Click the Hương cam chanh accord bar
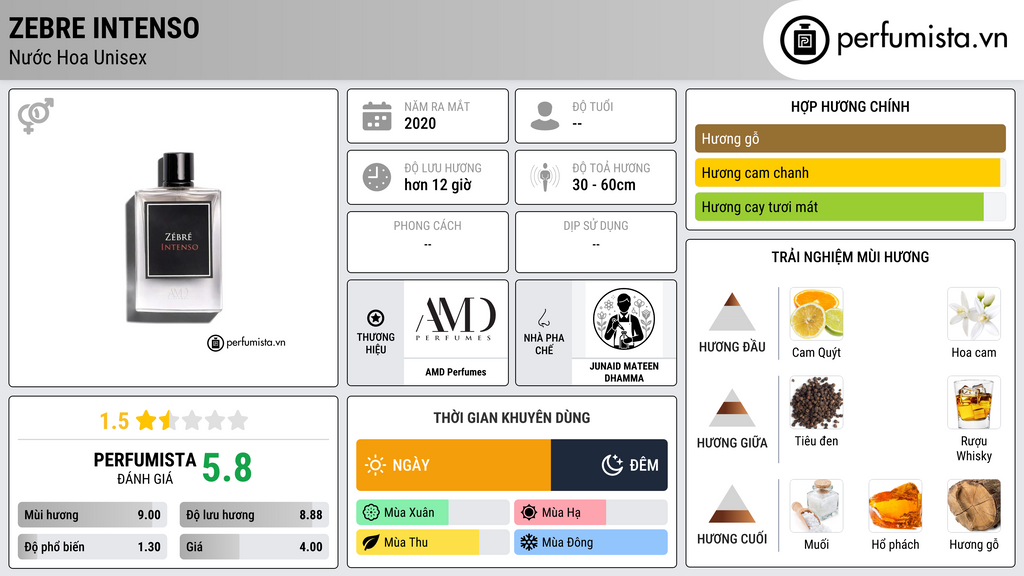This screenshot has width=1024, height=576. tap(850, 173)
